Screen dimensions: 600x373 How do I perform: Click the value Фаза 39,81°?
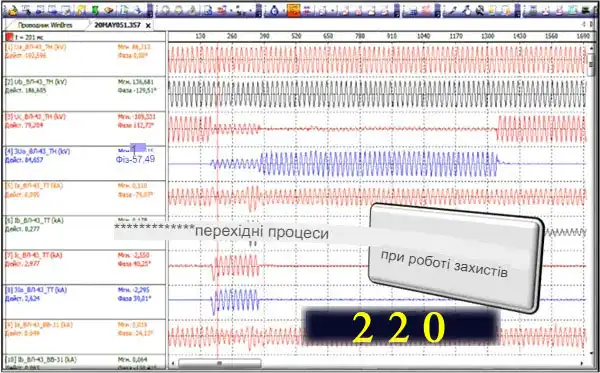click(x=134, y=299)
